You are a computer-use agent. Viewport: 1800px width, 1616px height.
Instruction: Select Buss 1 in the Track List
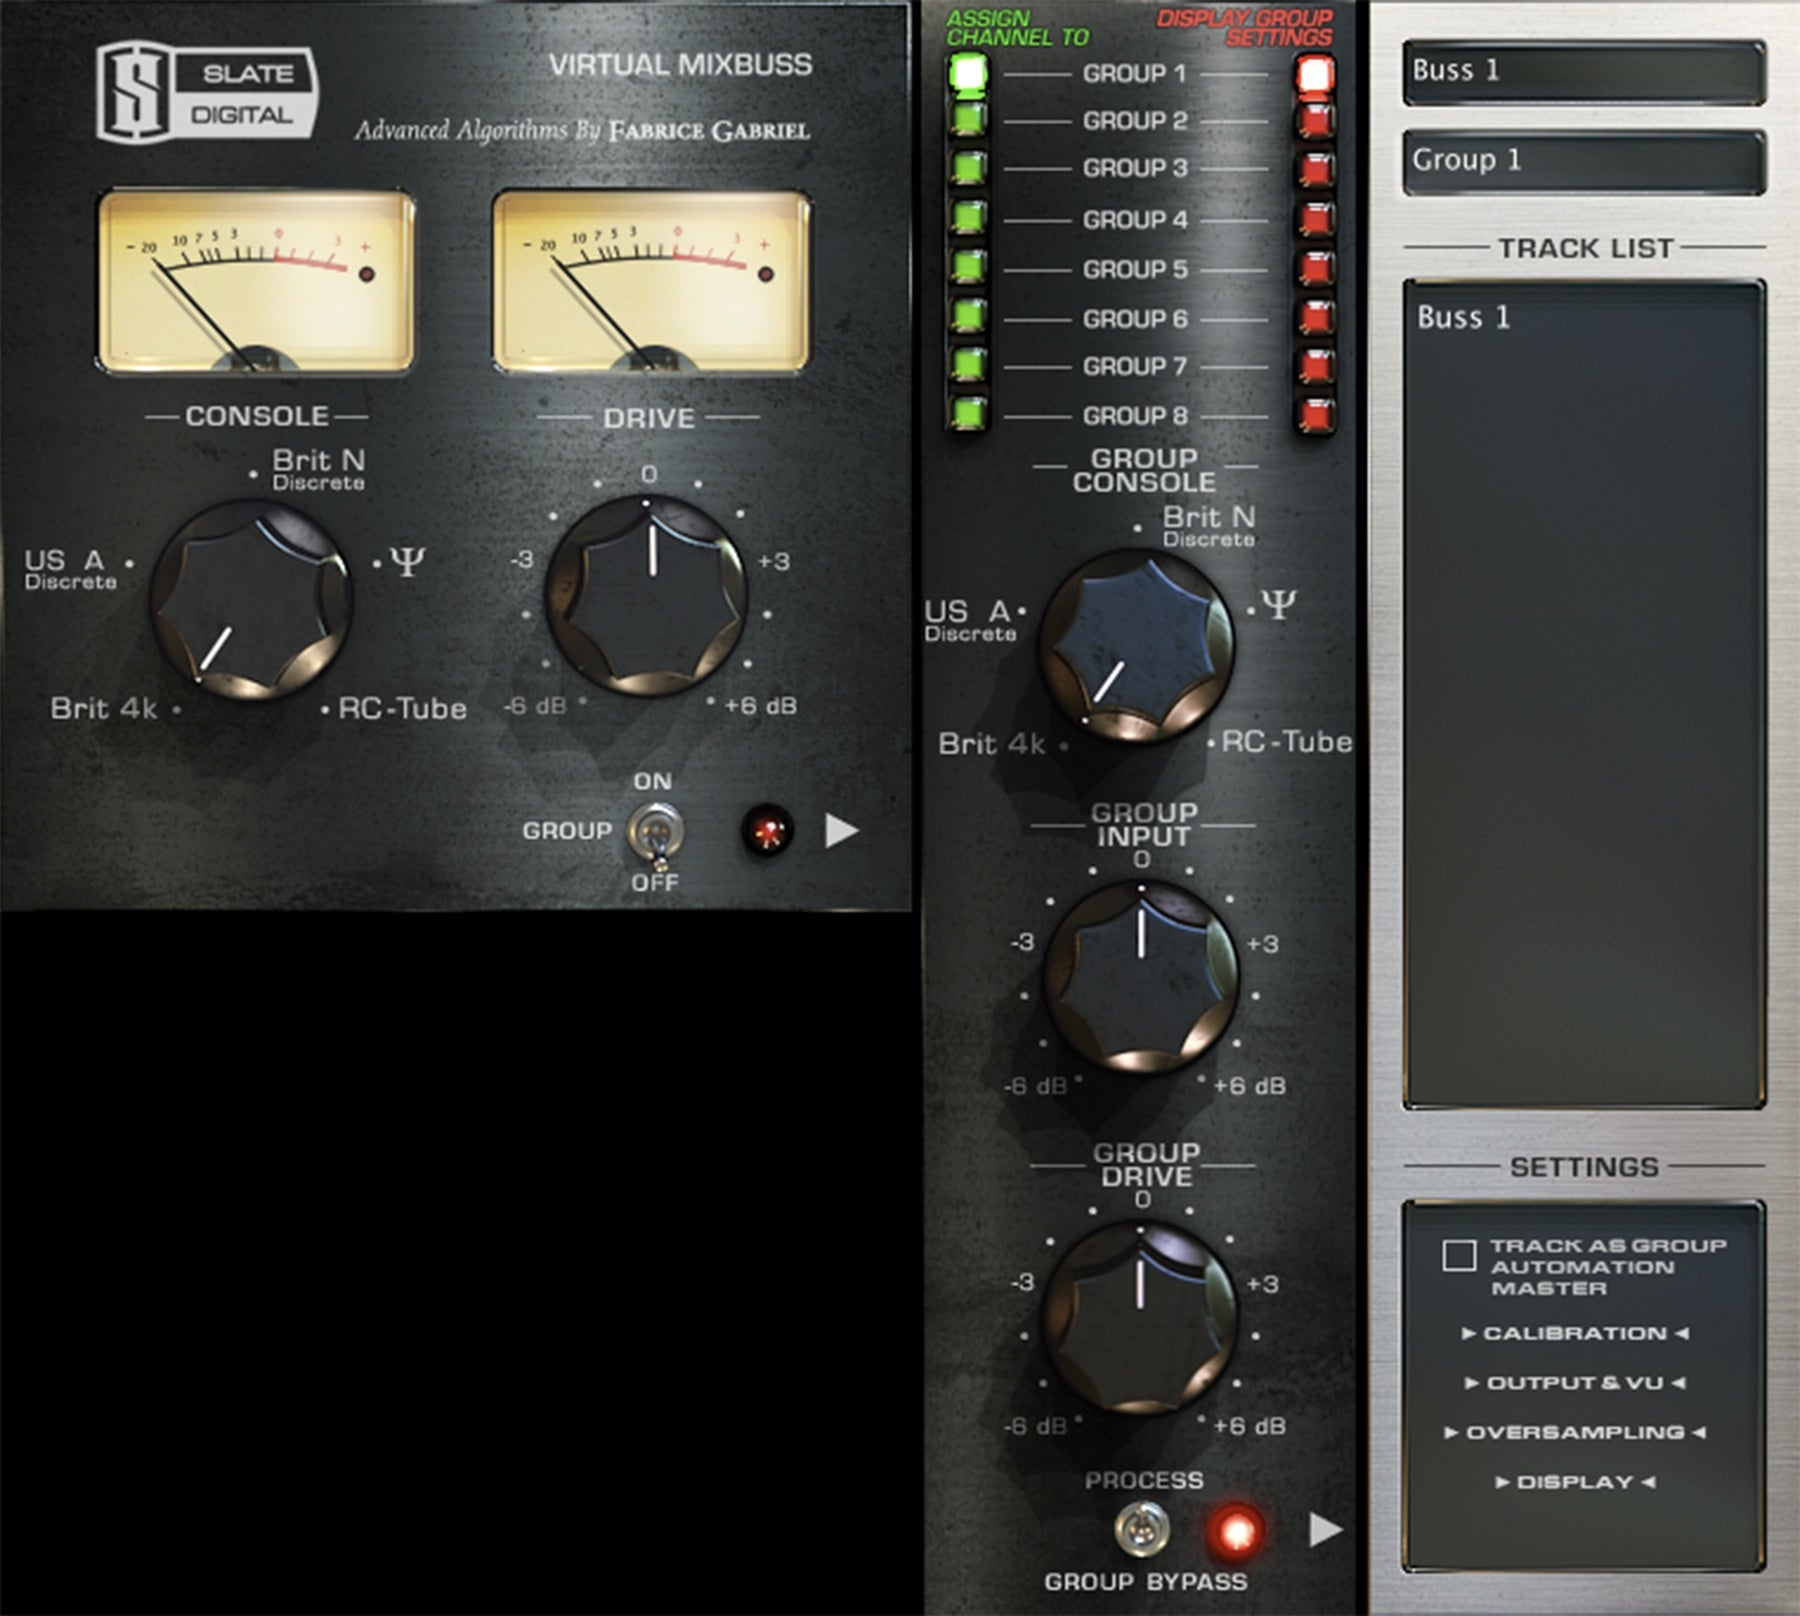pyautogui.click(x=1463, y=318)
